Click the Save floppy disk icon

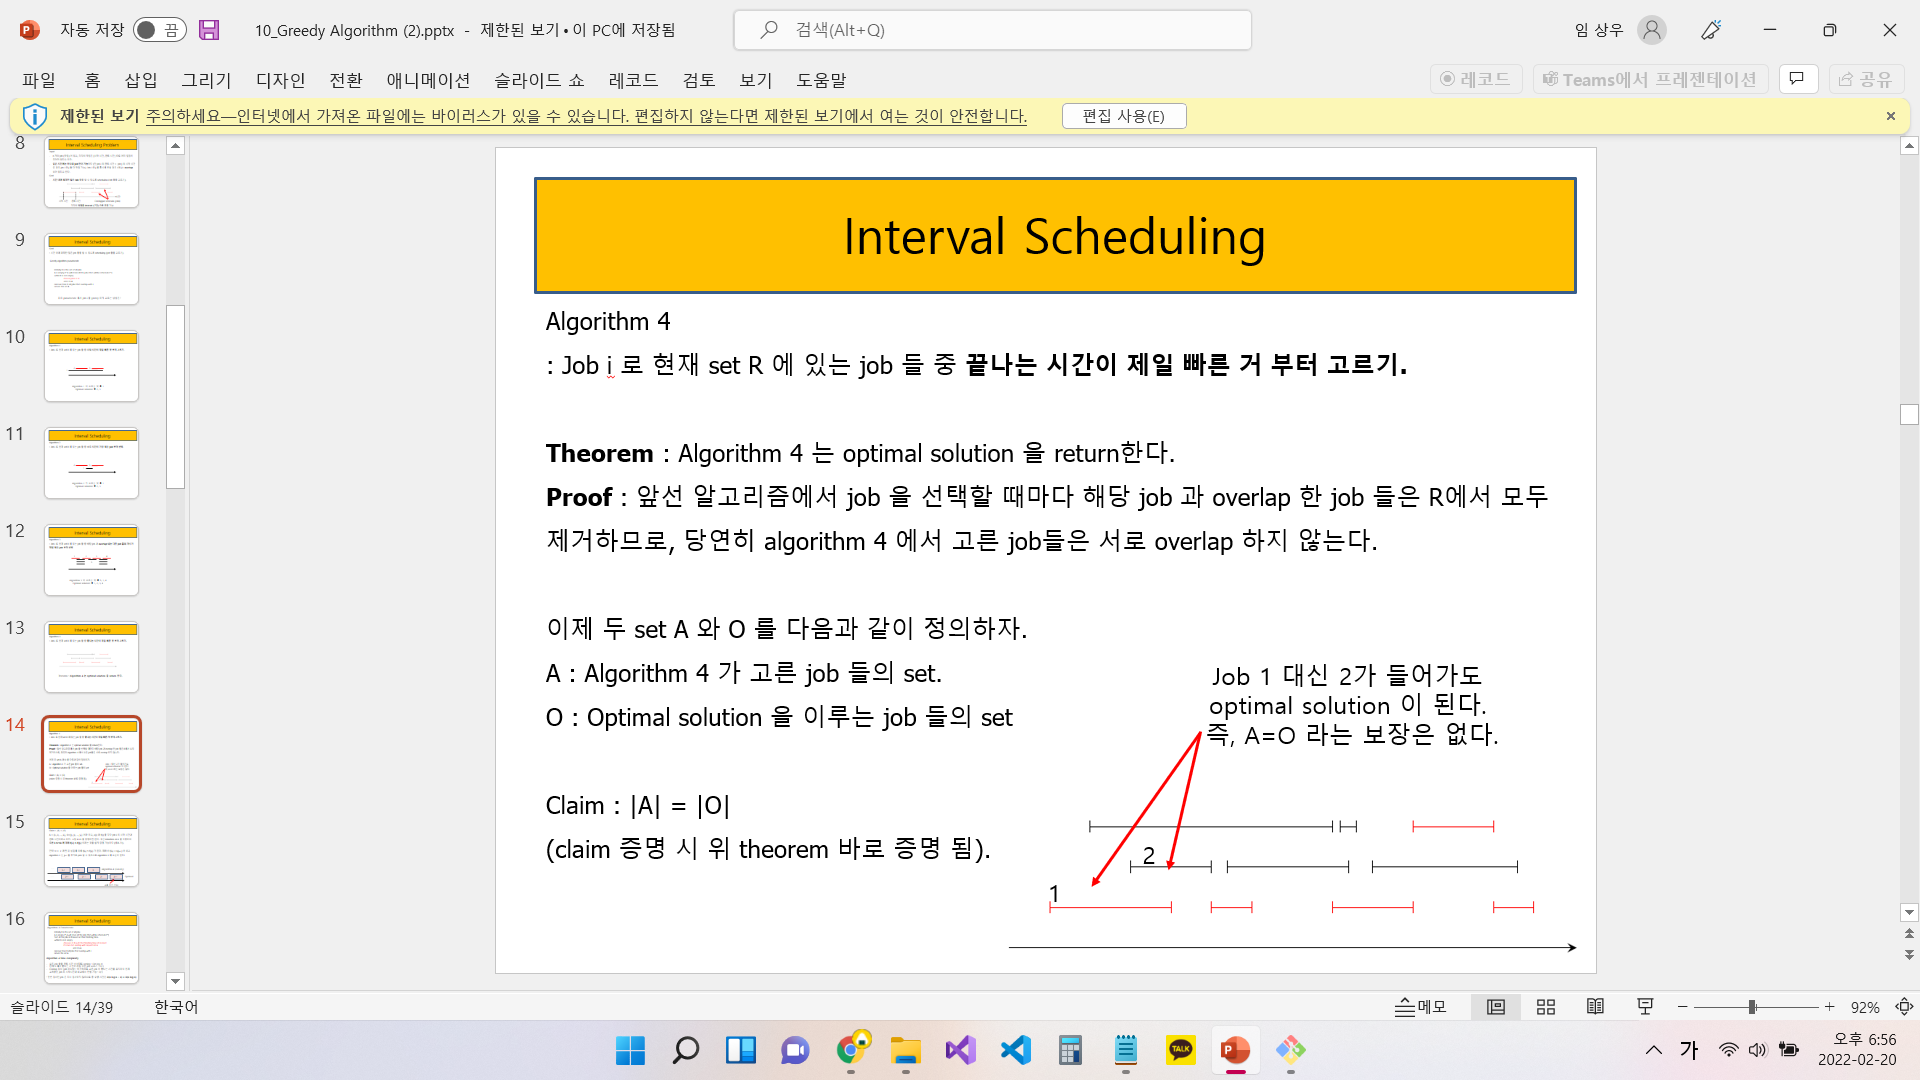coord(209,30)
